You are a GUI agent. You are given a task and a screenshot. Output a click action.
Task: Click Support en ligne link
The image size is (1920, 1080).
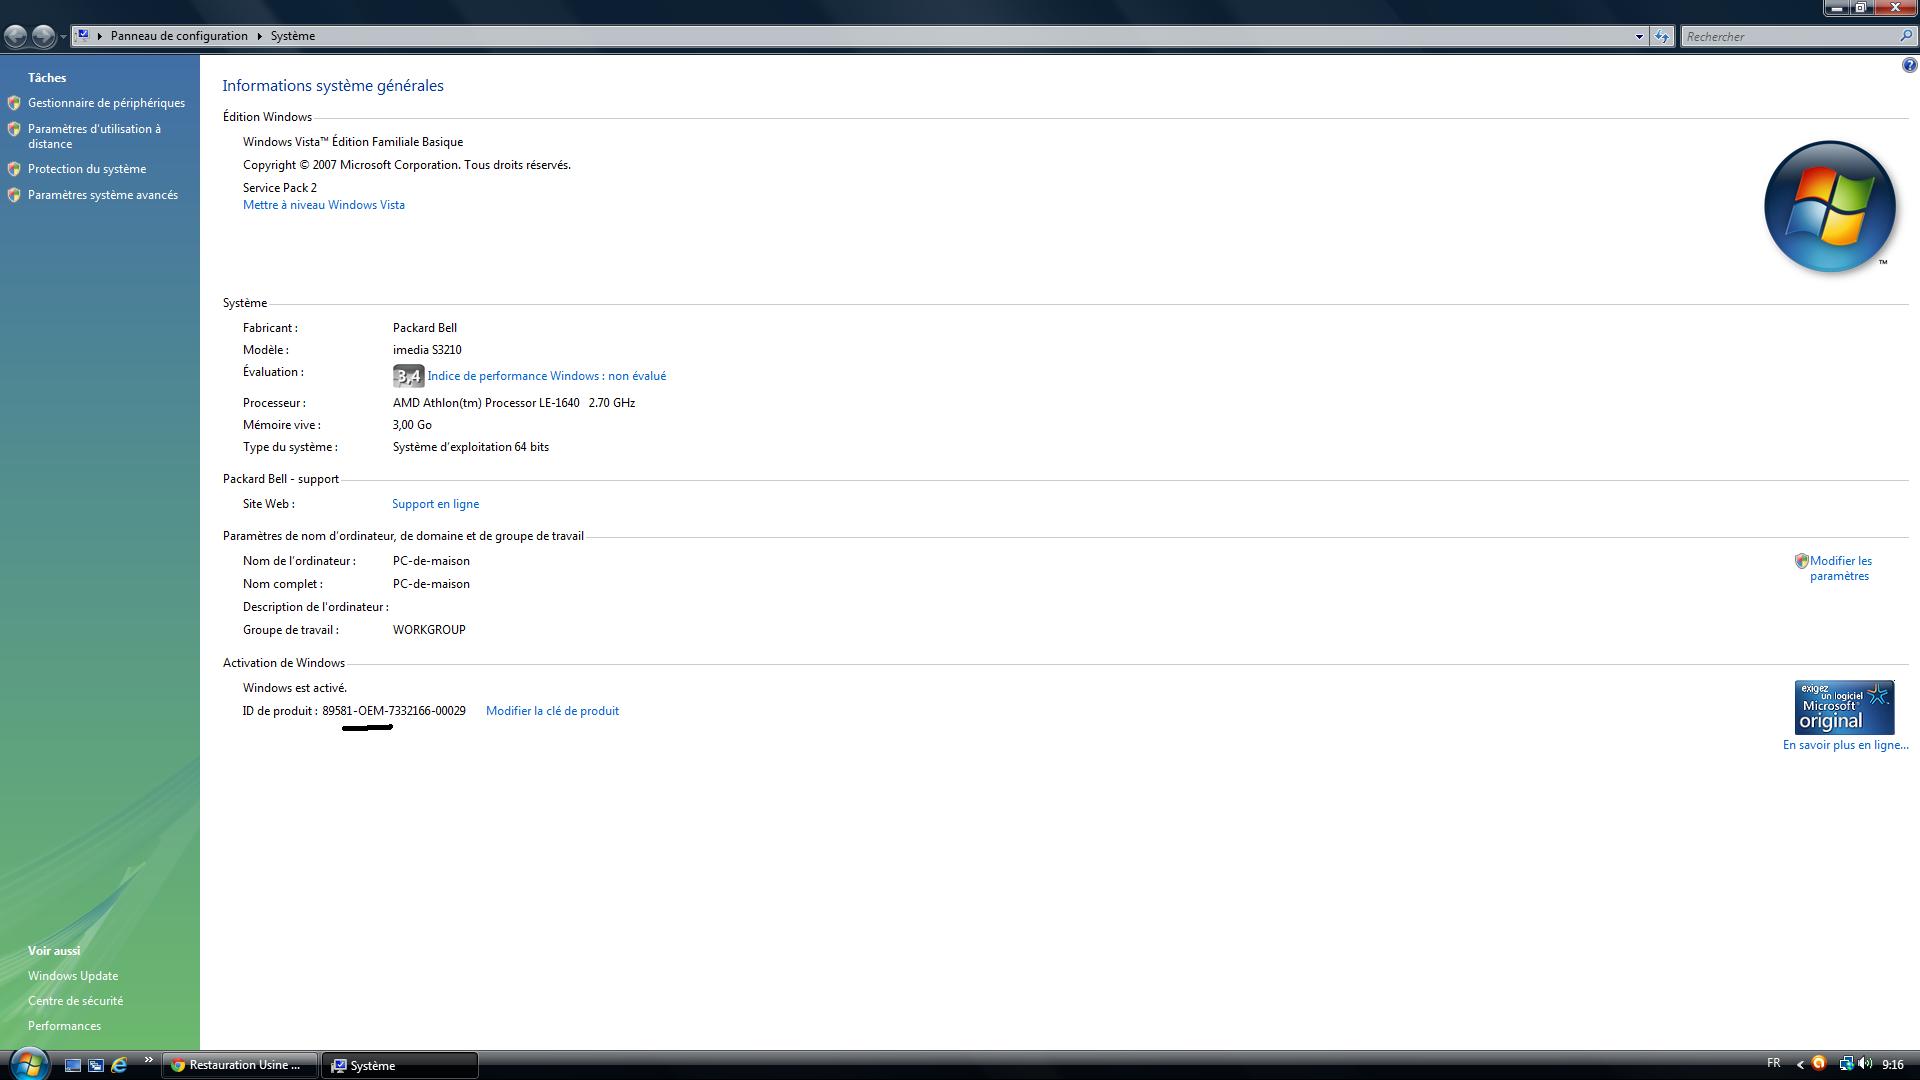tap(435, 504)
